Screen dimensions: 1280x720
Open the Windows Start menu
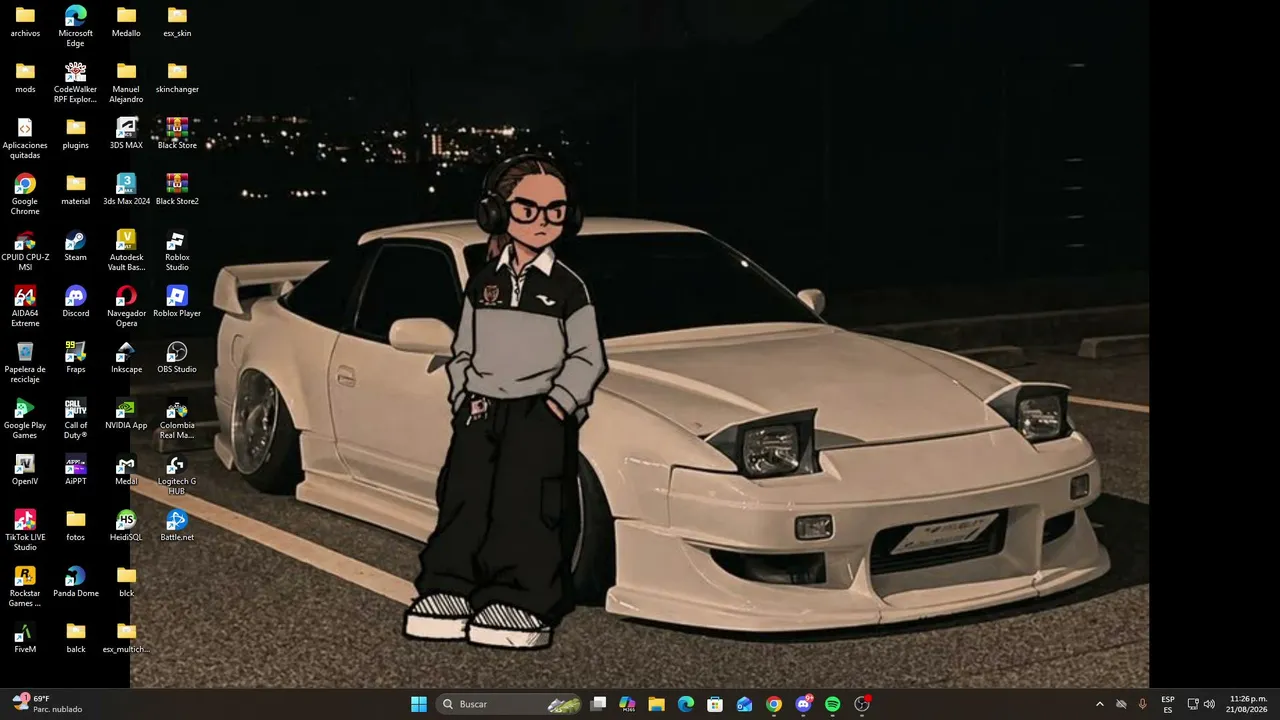419,704
